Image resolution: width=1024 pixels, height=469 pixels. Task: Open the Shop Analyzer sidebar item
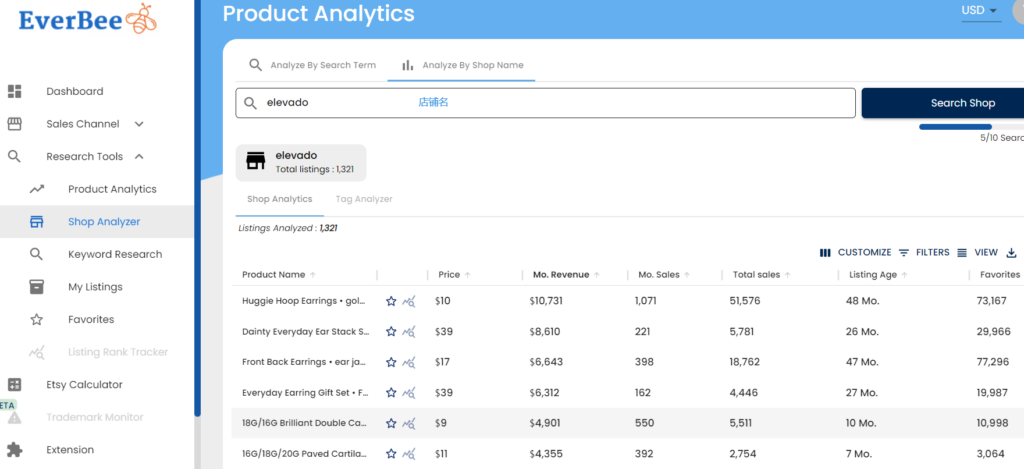[x=104, y=222]
